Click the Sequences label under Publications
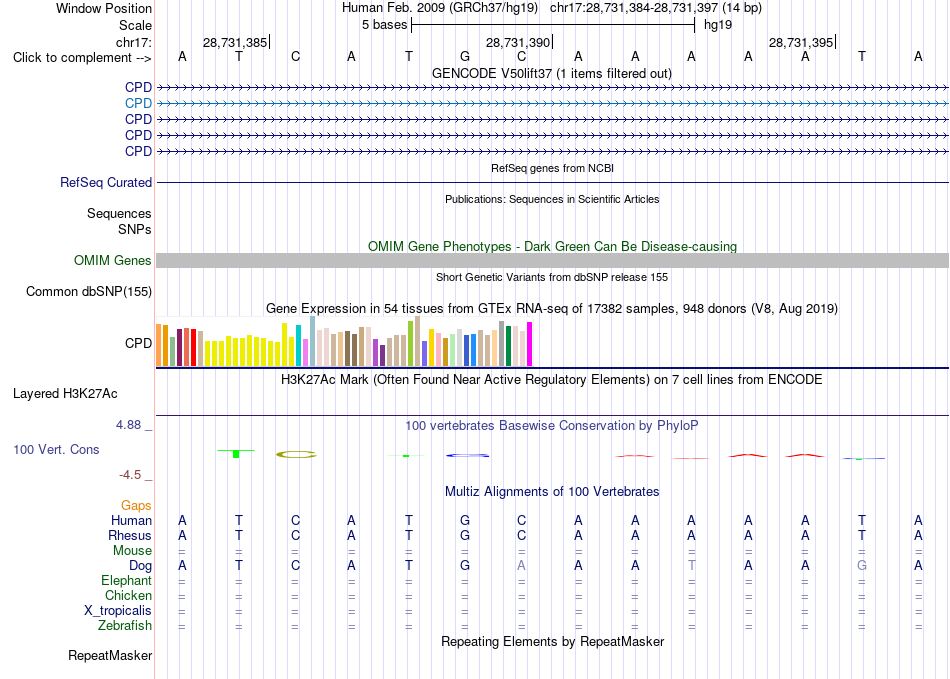The width and height of the screenshot is (950, 679). [x=119, y=213]
